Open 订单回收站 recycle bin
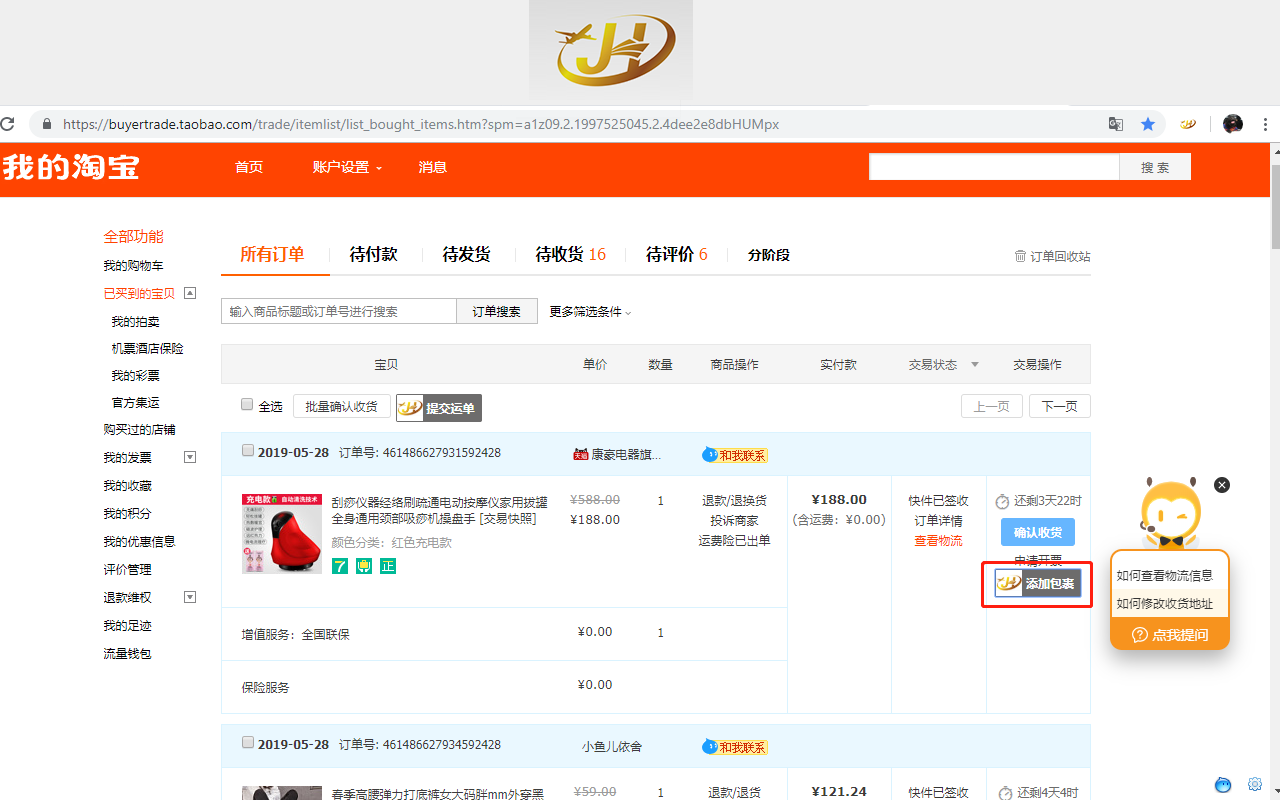 (1052, 256)
